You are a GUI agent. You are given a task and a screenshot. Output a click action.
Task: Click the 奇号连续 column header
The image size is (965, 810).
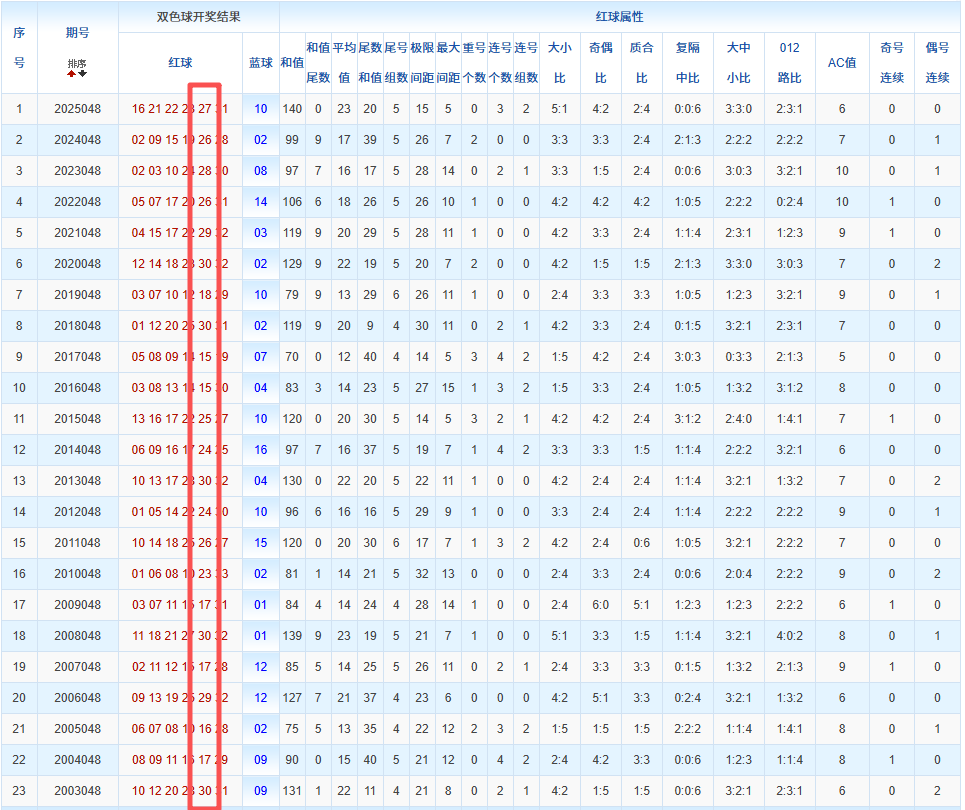tap(892, 62)
